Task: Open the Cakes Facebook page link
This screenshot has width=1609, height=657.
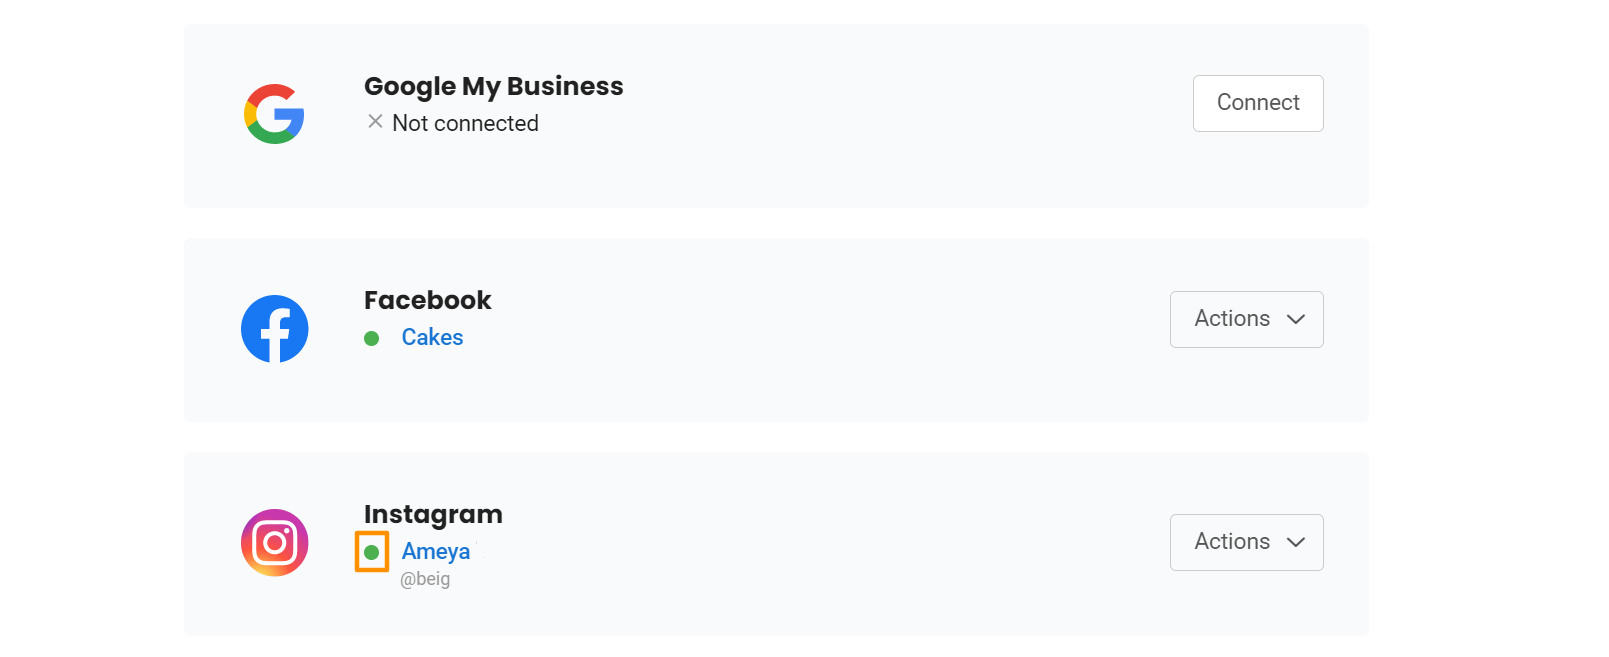Action: tap(432, 338)
